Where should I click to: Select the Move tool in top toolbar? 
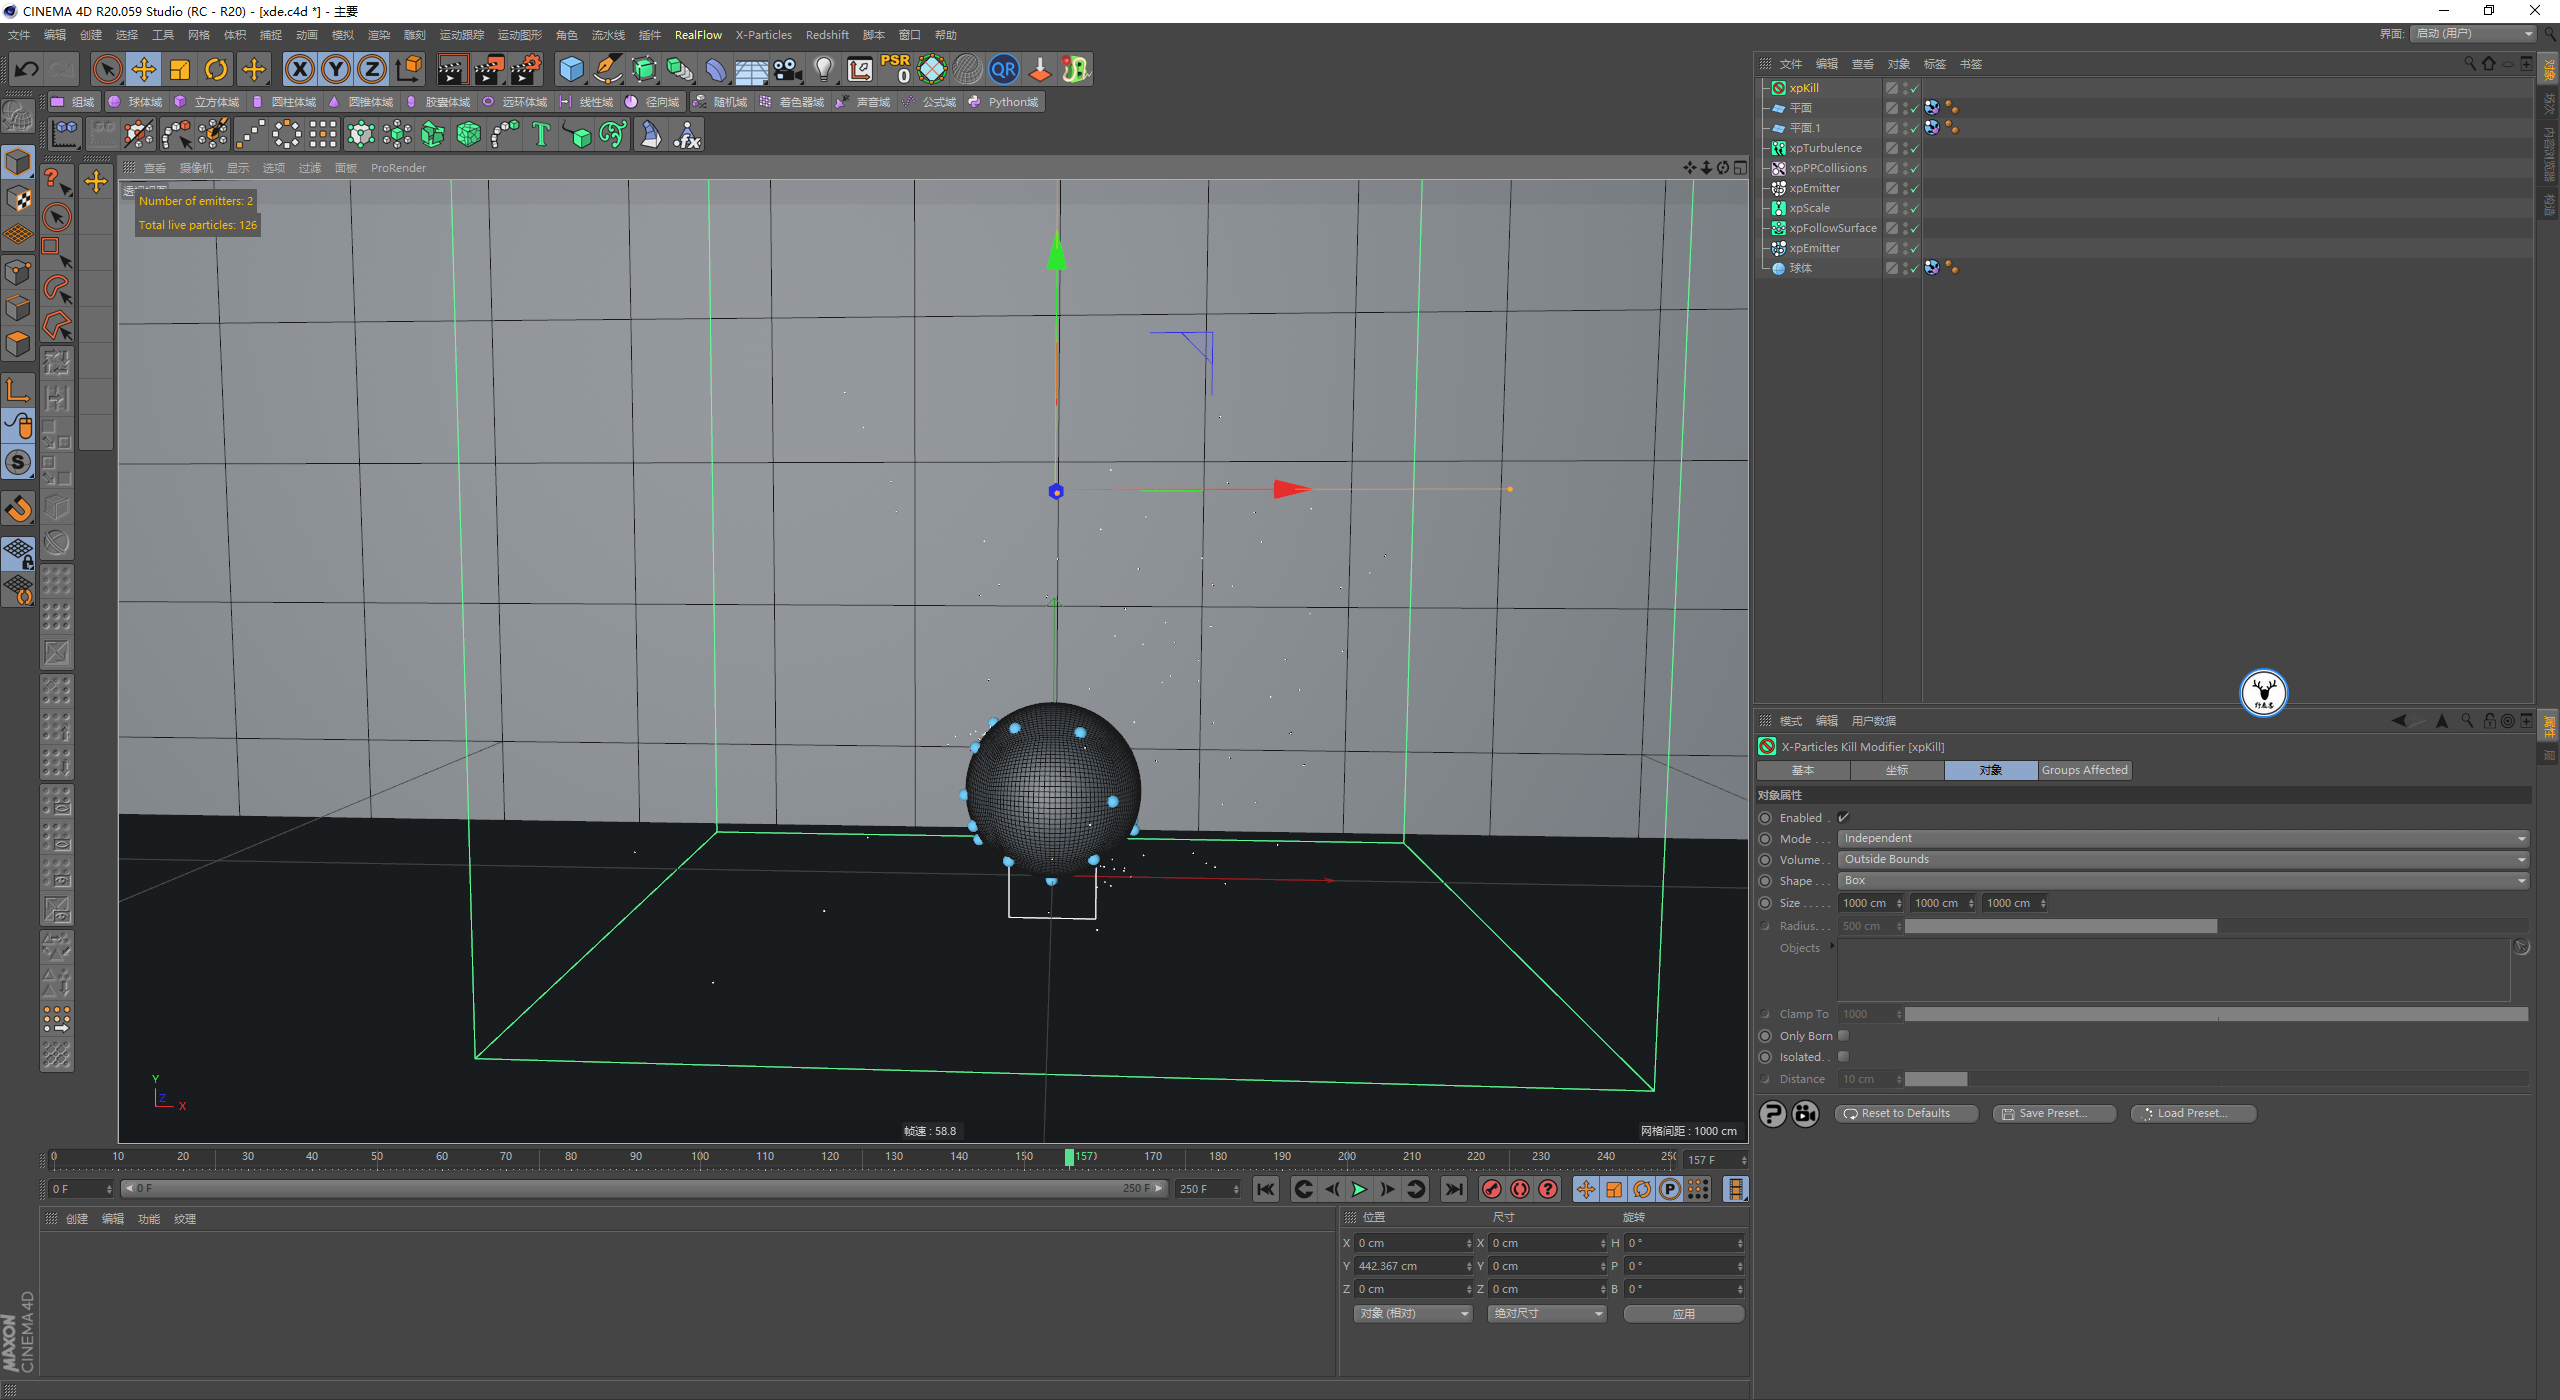144,69
